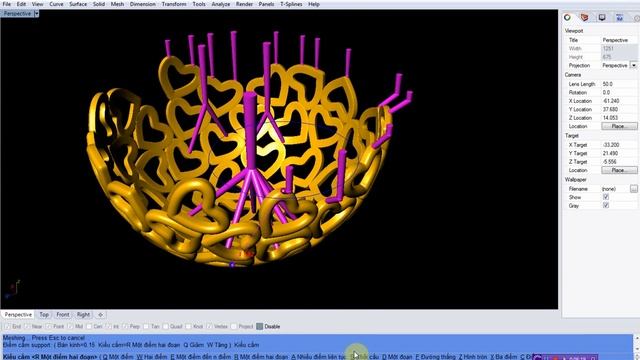
Task: Open the Tools menu
Action: click(x=199, y=4)
